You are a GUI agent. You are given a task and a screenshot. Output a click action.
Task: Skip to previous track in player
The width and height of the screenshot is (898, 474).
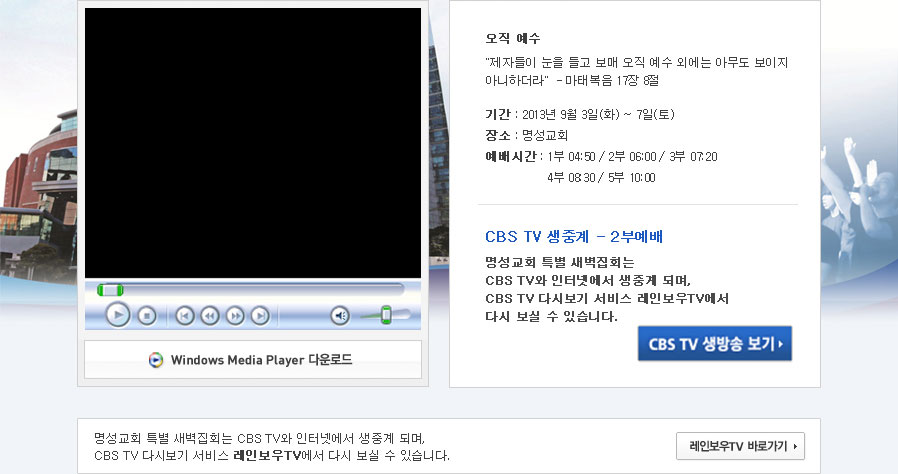tap(184, 316)
